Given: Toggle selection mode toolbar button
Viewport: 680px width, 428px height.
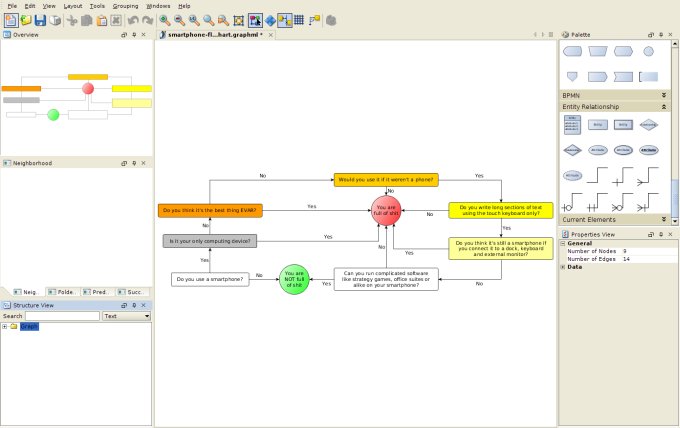Looking at the screenshot, I should pos(255,20).
